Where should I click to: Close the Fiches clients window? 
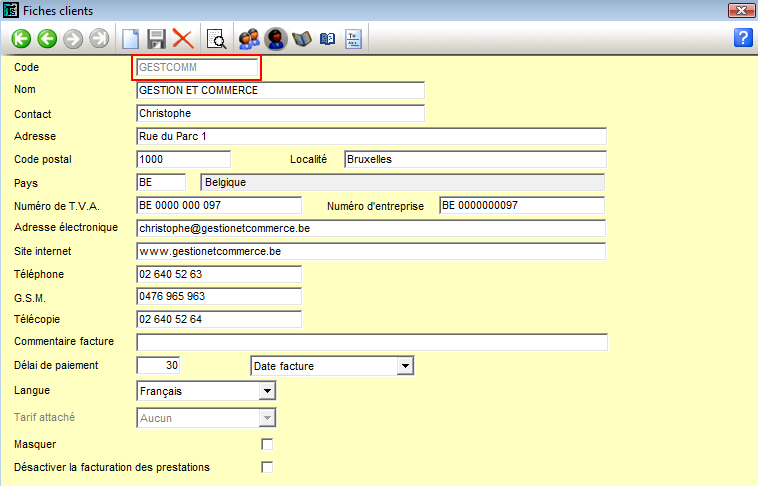pos(741,10)
